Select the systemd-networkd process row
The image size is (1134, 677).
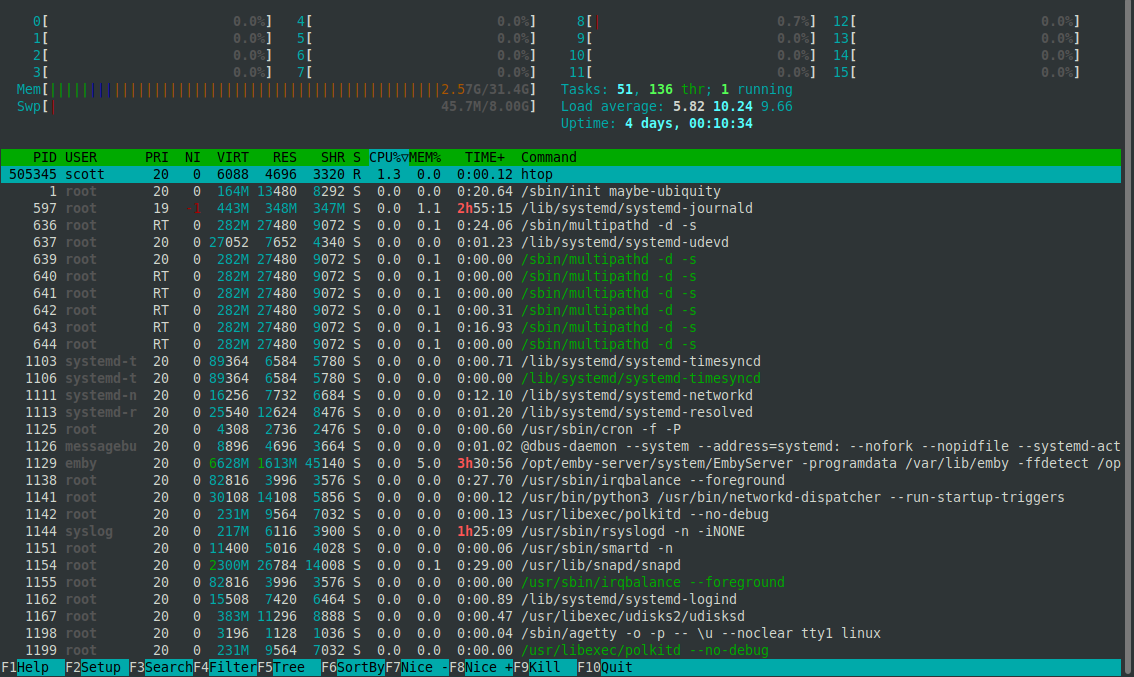tap(560, 395)
